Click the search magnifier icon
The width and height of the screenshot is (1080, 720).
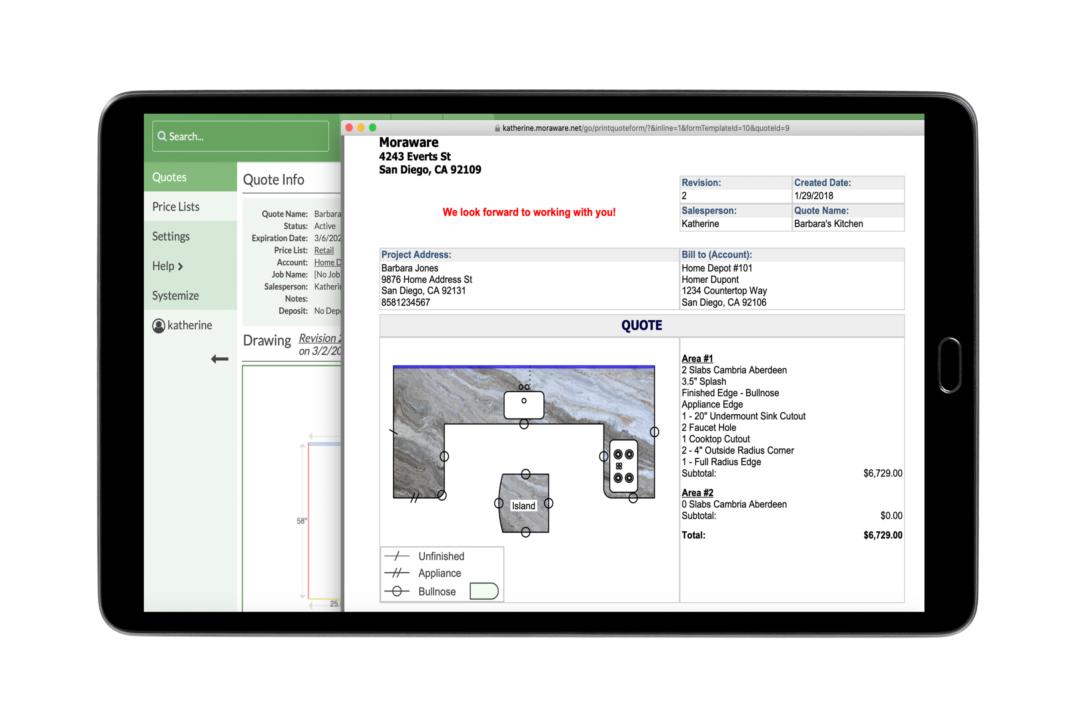(x=162, y=136)
